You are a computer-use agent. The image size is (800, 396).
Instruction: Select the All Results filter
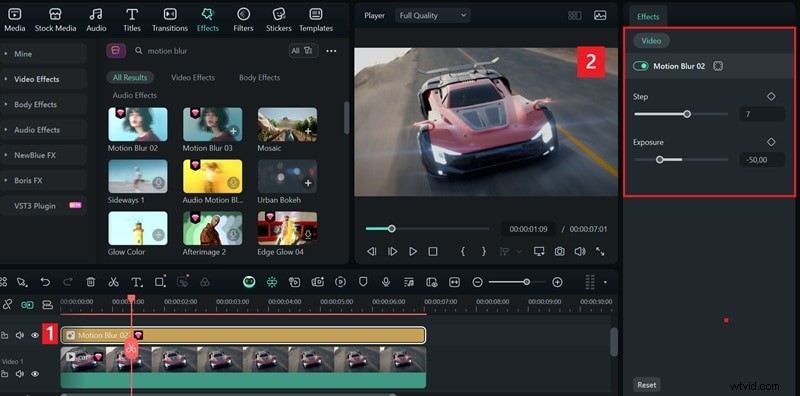(130, 78)
